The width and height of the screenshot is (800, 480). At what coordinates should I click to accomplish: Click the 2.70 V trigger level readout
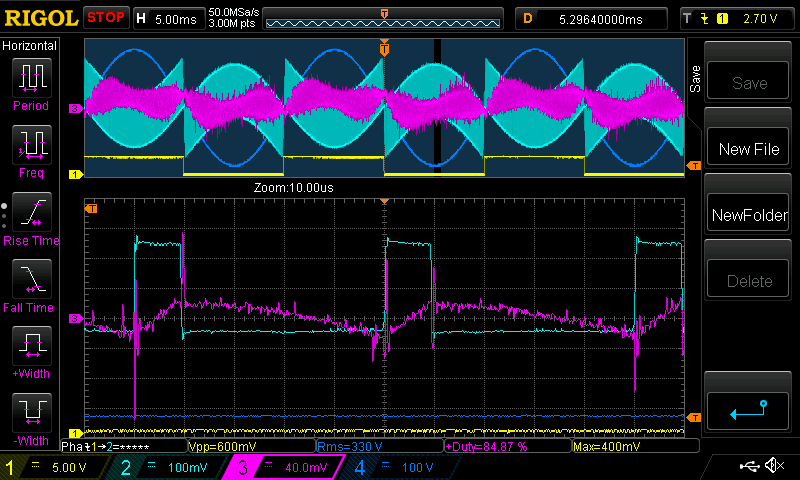762,18
